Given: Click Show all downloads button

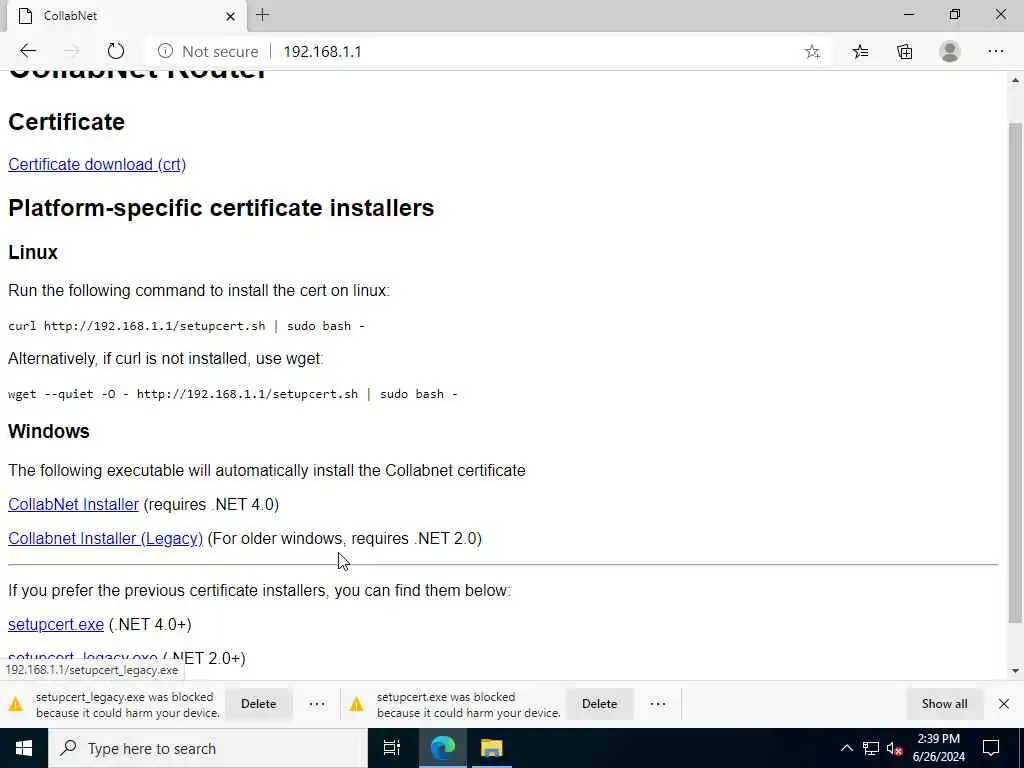Looking at the screenshot, I should click(944, 704).
